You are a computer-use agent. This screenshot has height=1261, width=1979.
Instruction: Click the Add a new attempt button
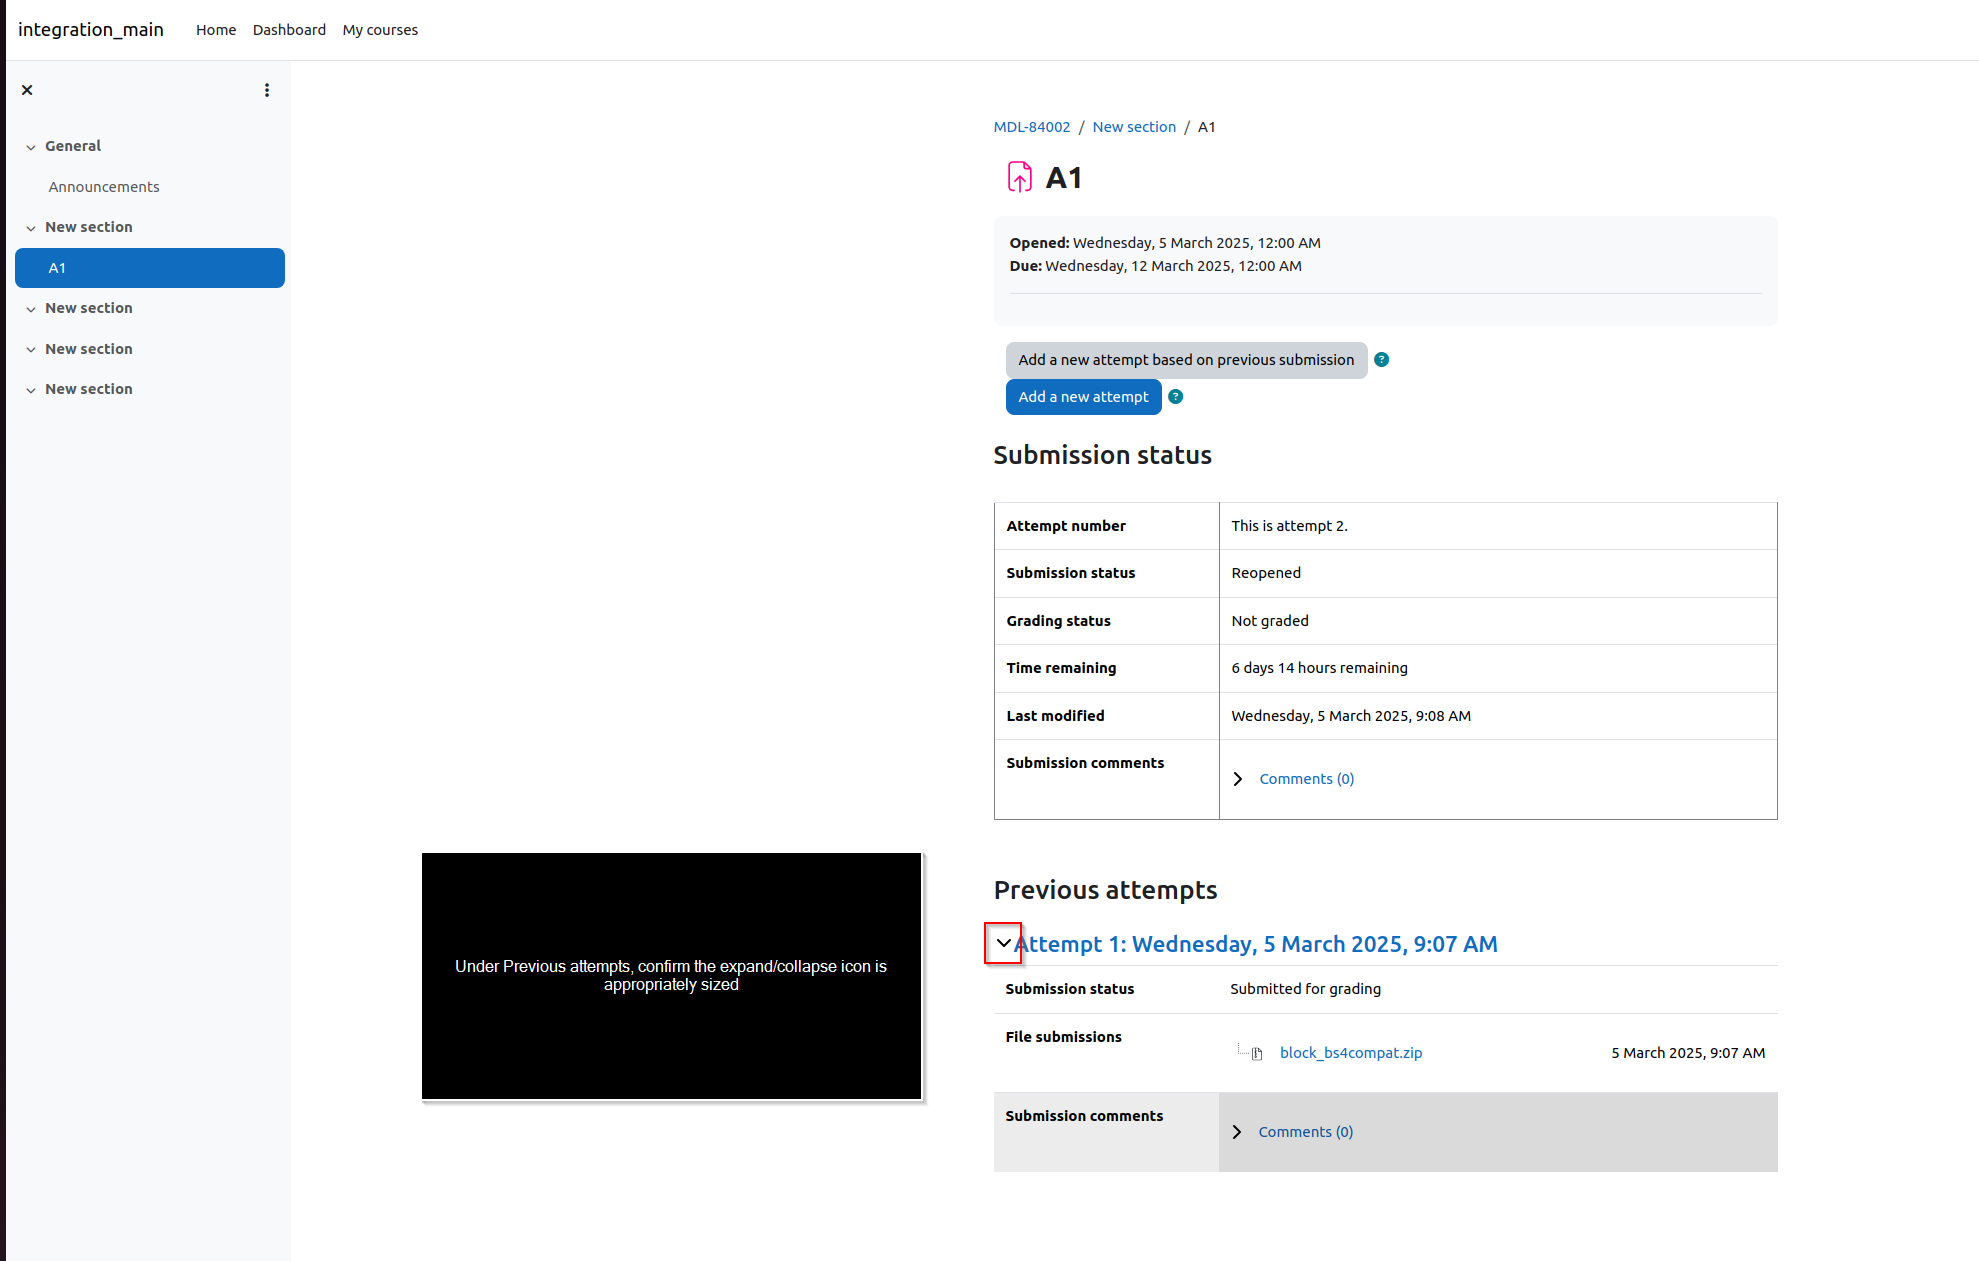tap(1083, 397)
